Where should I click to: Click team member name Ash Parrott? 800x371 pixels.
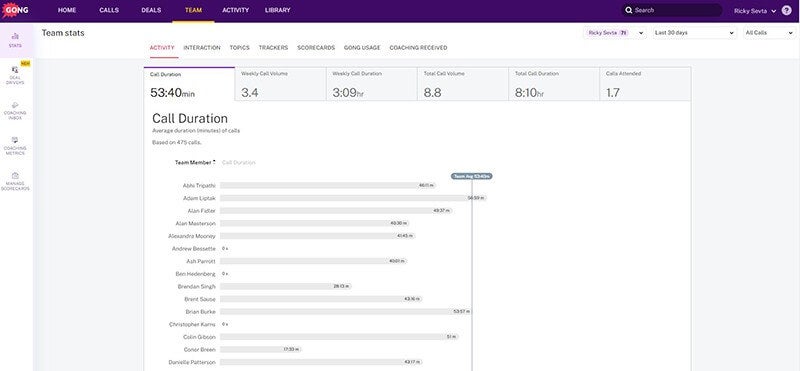(202, 261)
